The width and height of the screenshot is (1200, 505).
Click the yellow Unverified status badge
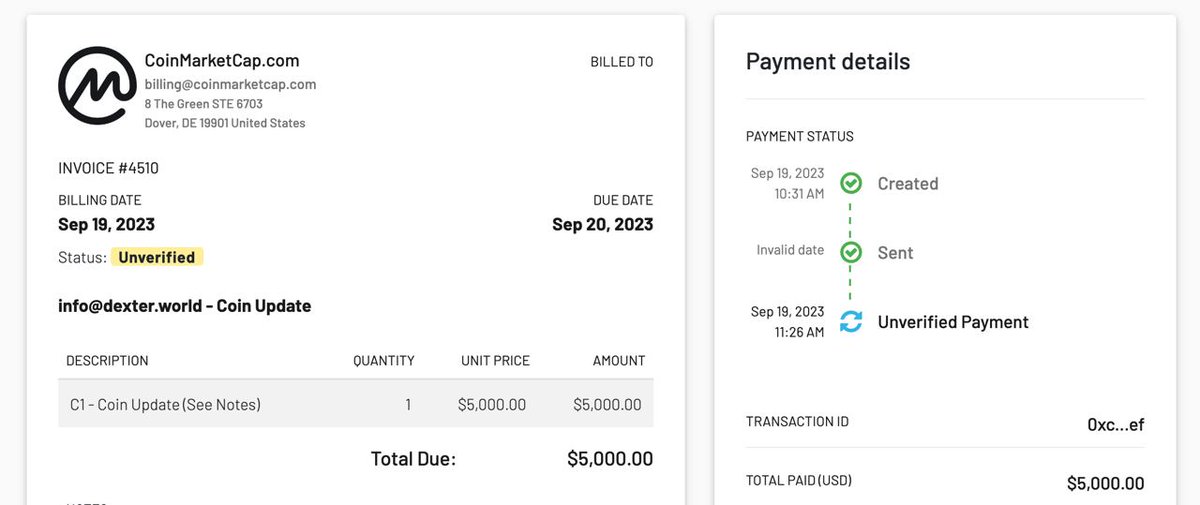pyautogui.click(x=157, y=257)
